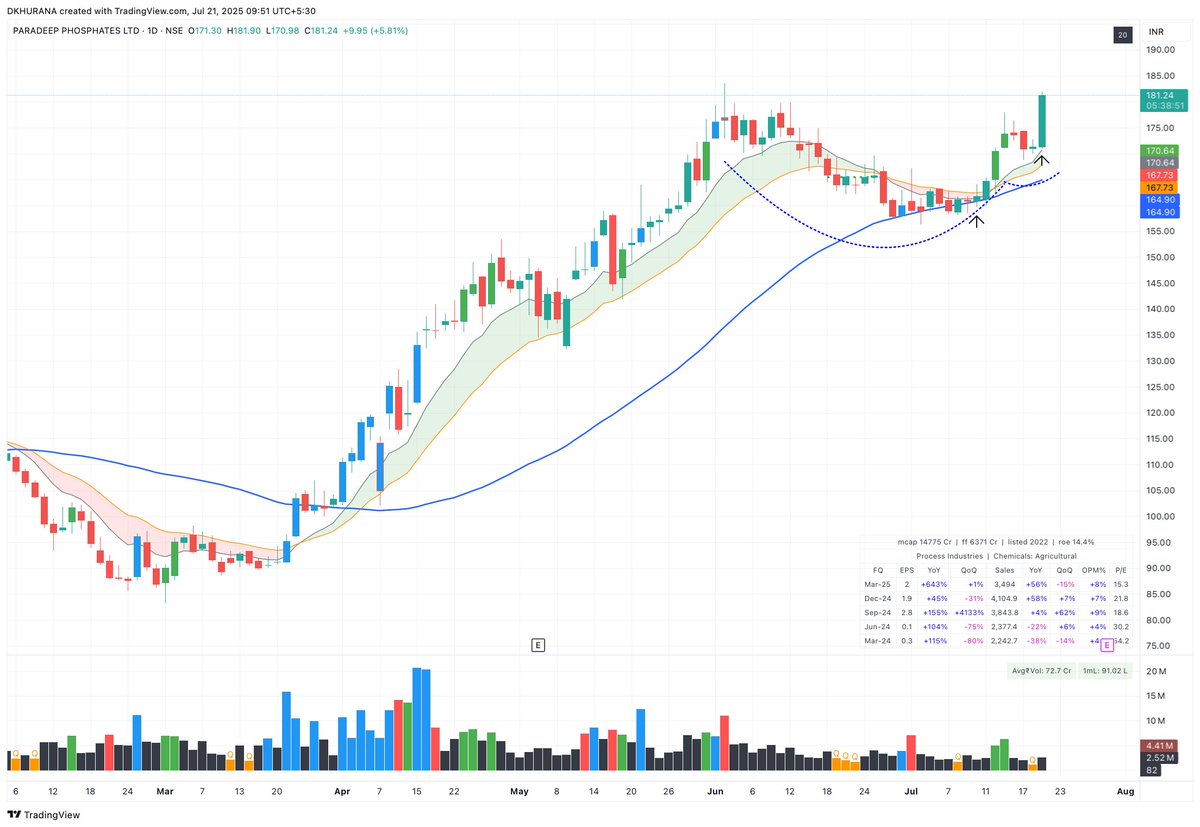Click the Jul month label on time axis
This screenshot has width=1200, height=827.
click(x=911, y=791)
